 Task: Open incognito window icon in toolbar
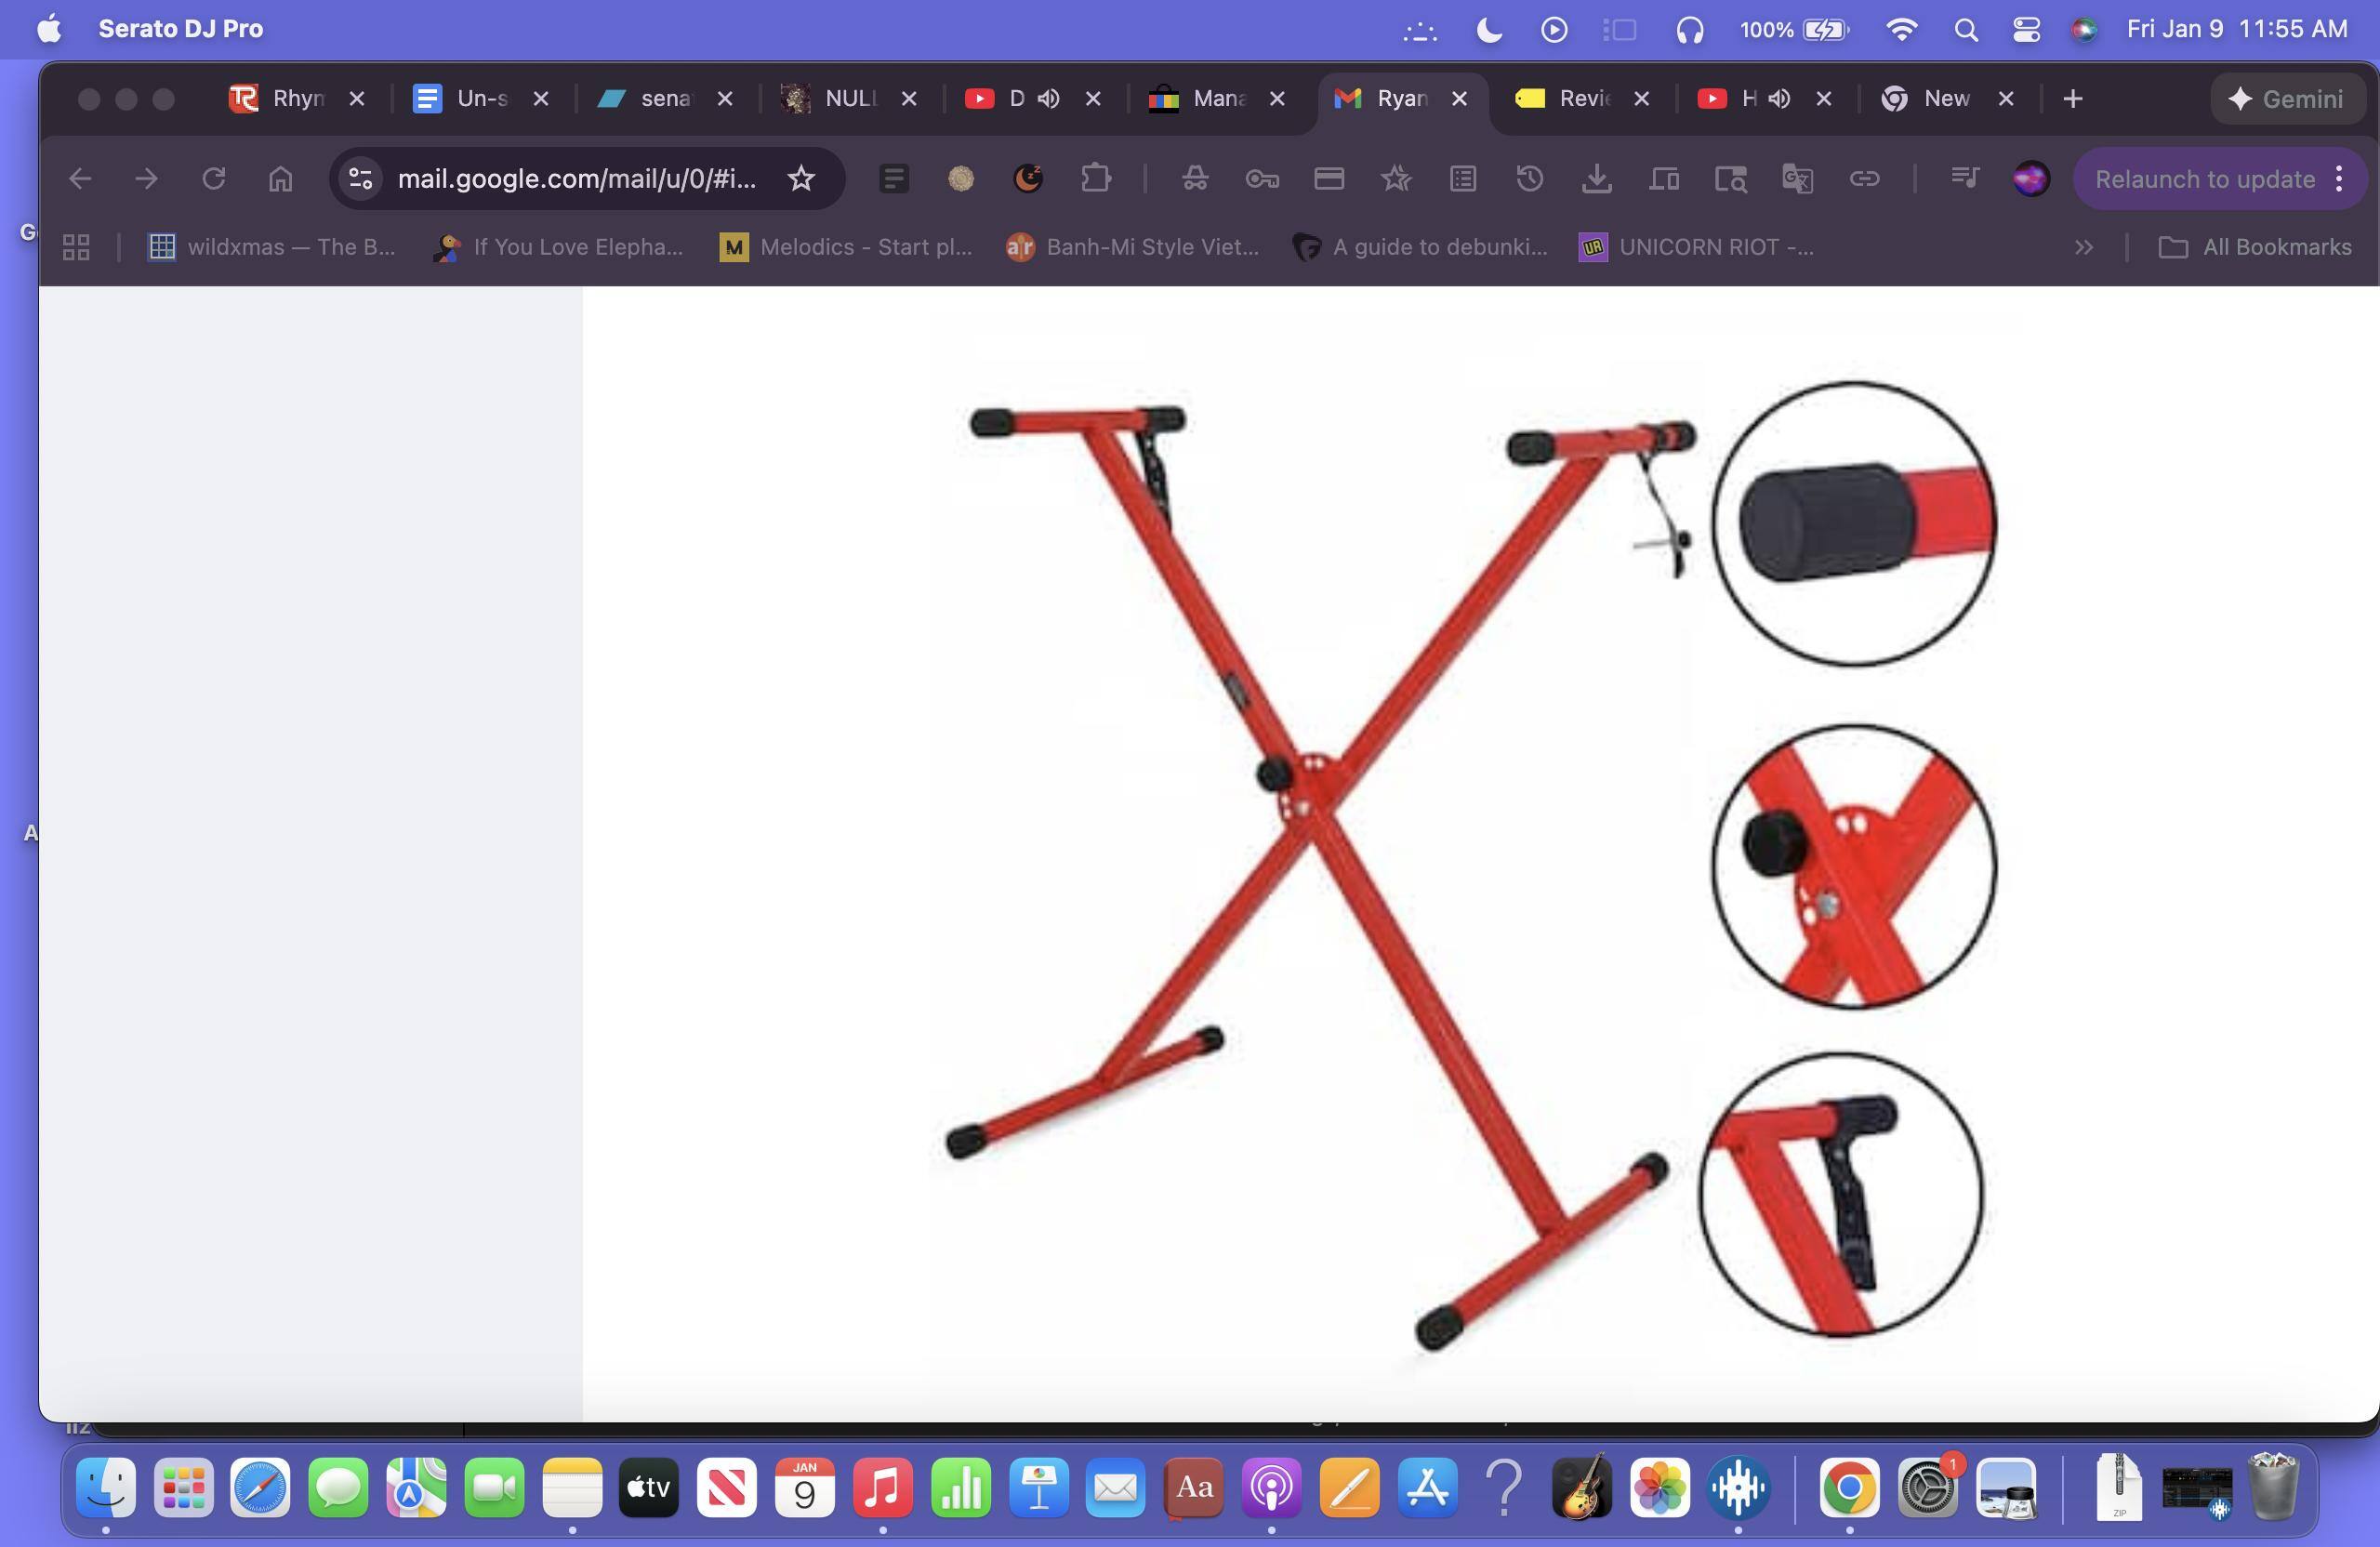click(1195, 179)
